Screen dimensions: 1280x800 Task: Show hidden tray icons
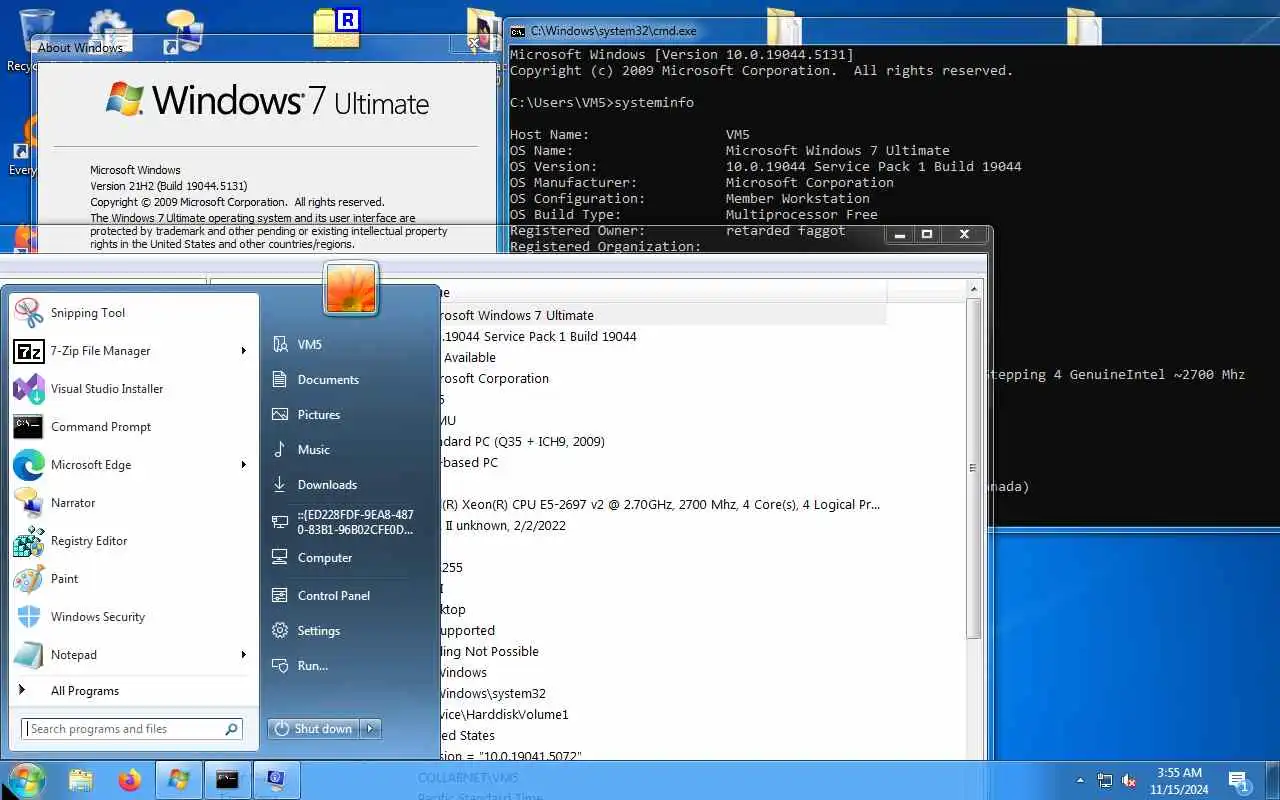click(1080, 780)
